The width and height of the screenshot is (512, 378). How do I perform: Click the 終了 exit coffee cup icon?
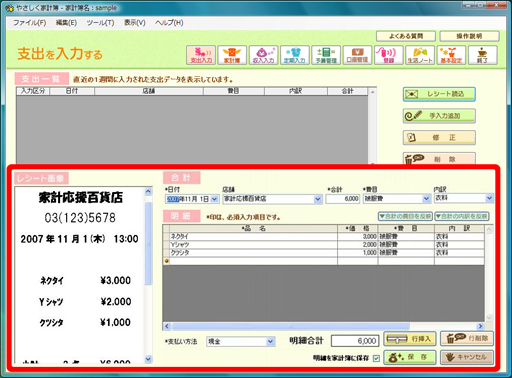pos(483,55)
